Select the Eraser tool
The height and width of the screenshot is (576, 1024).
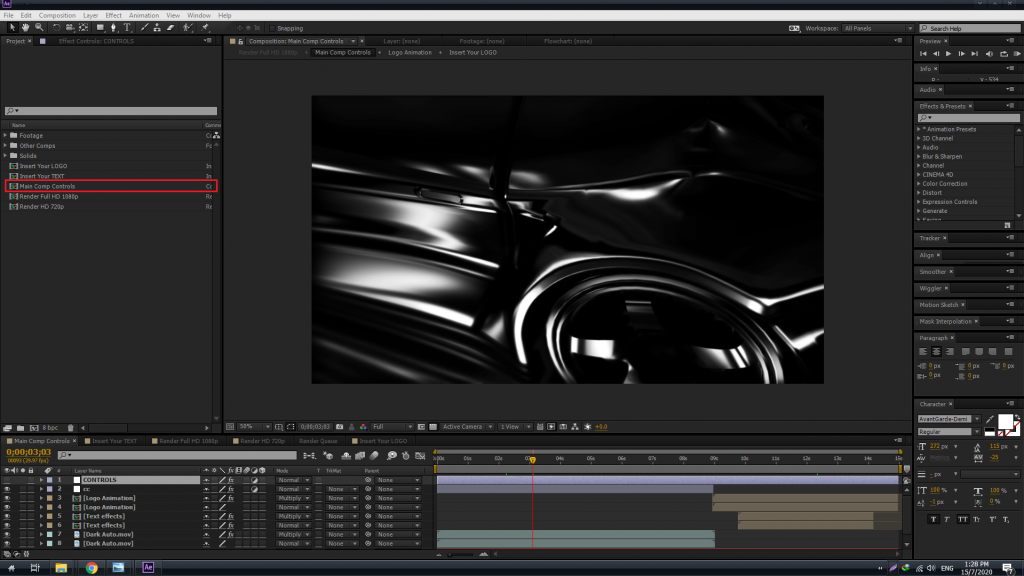[171, 27]
